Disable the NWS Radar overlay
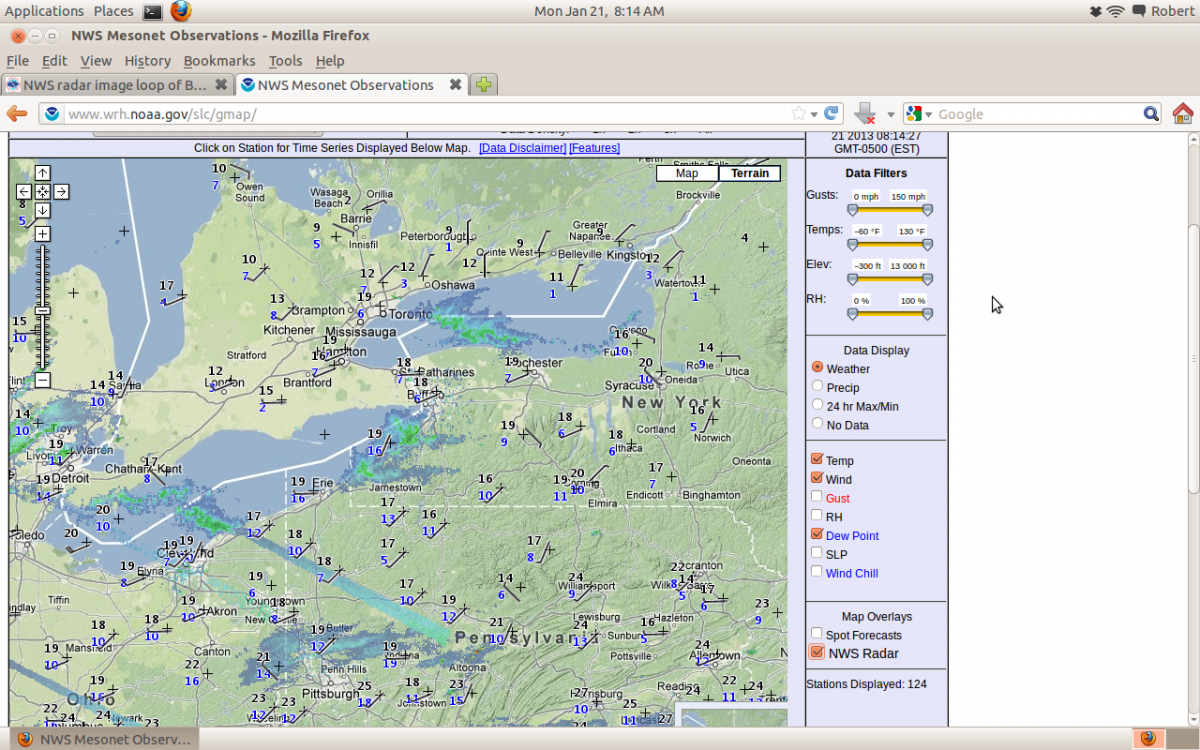Viewport: 1200px width, 750px height. (x=818, y=653)
